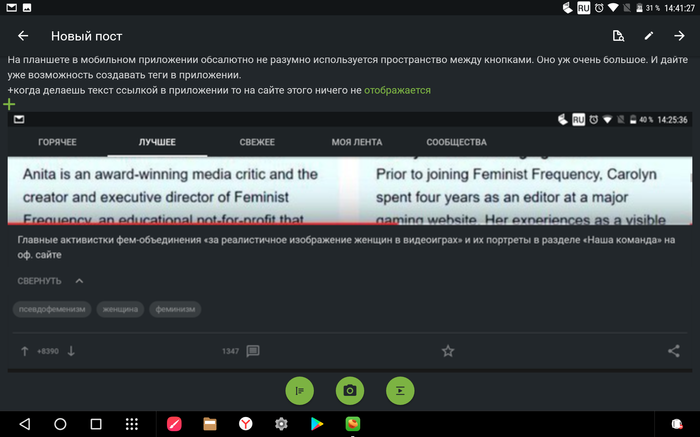
Task: Tap the 1347 comments count
Action: [x=230, y=351]
